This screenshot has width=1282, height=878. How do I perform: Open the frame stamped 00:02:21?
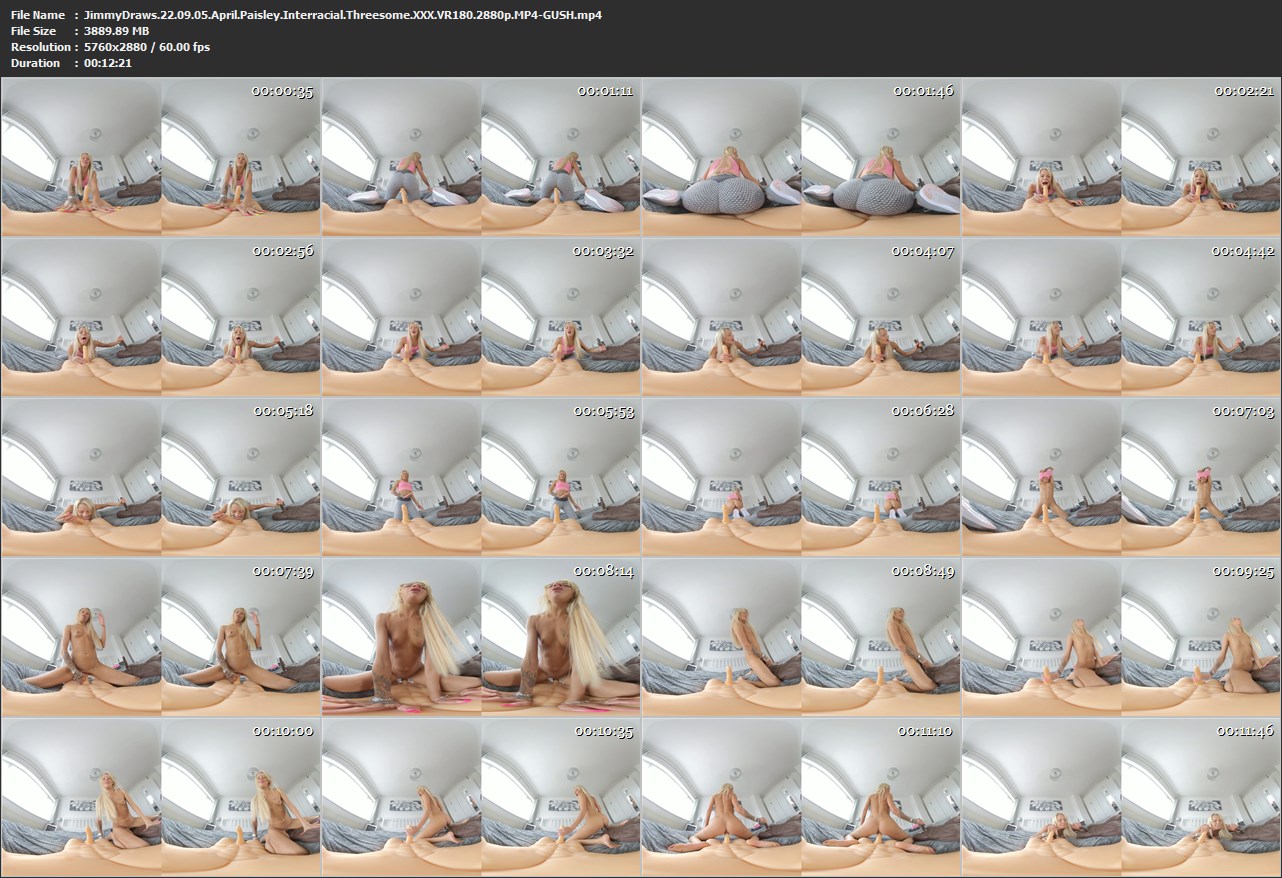pos(1120,158)
